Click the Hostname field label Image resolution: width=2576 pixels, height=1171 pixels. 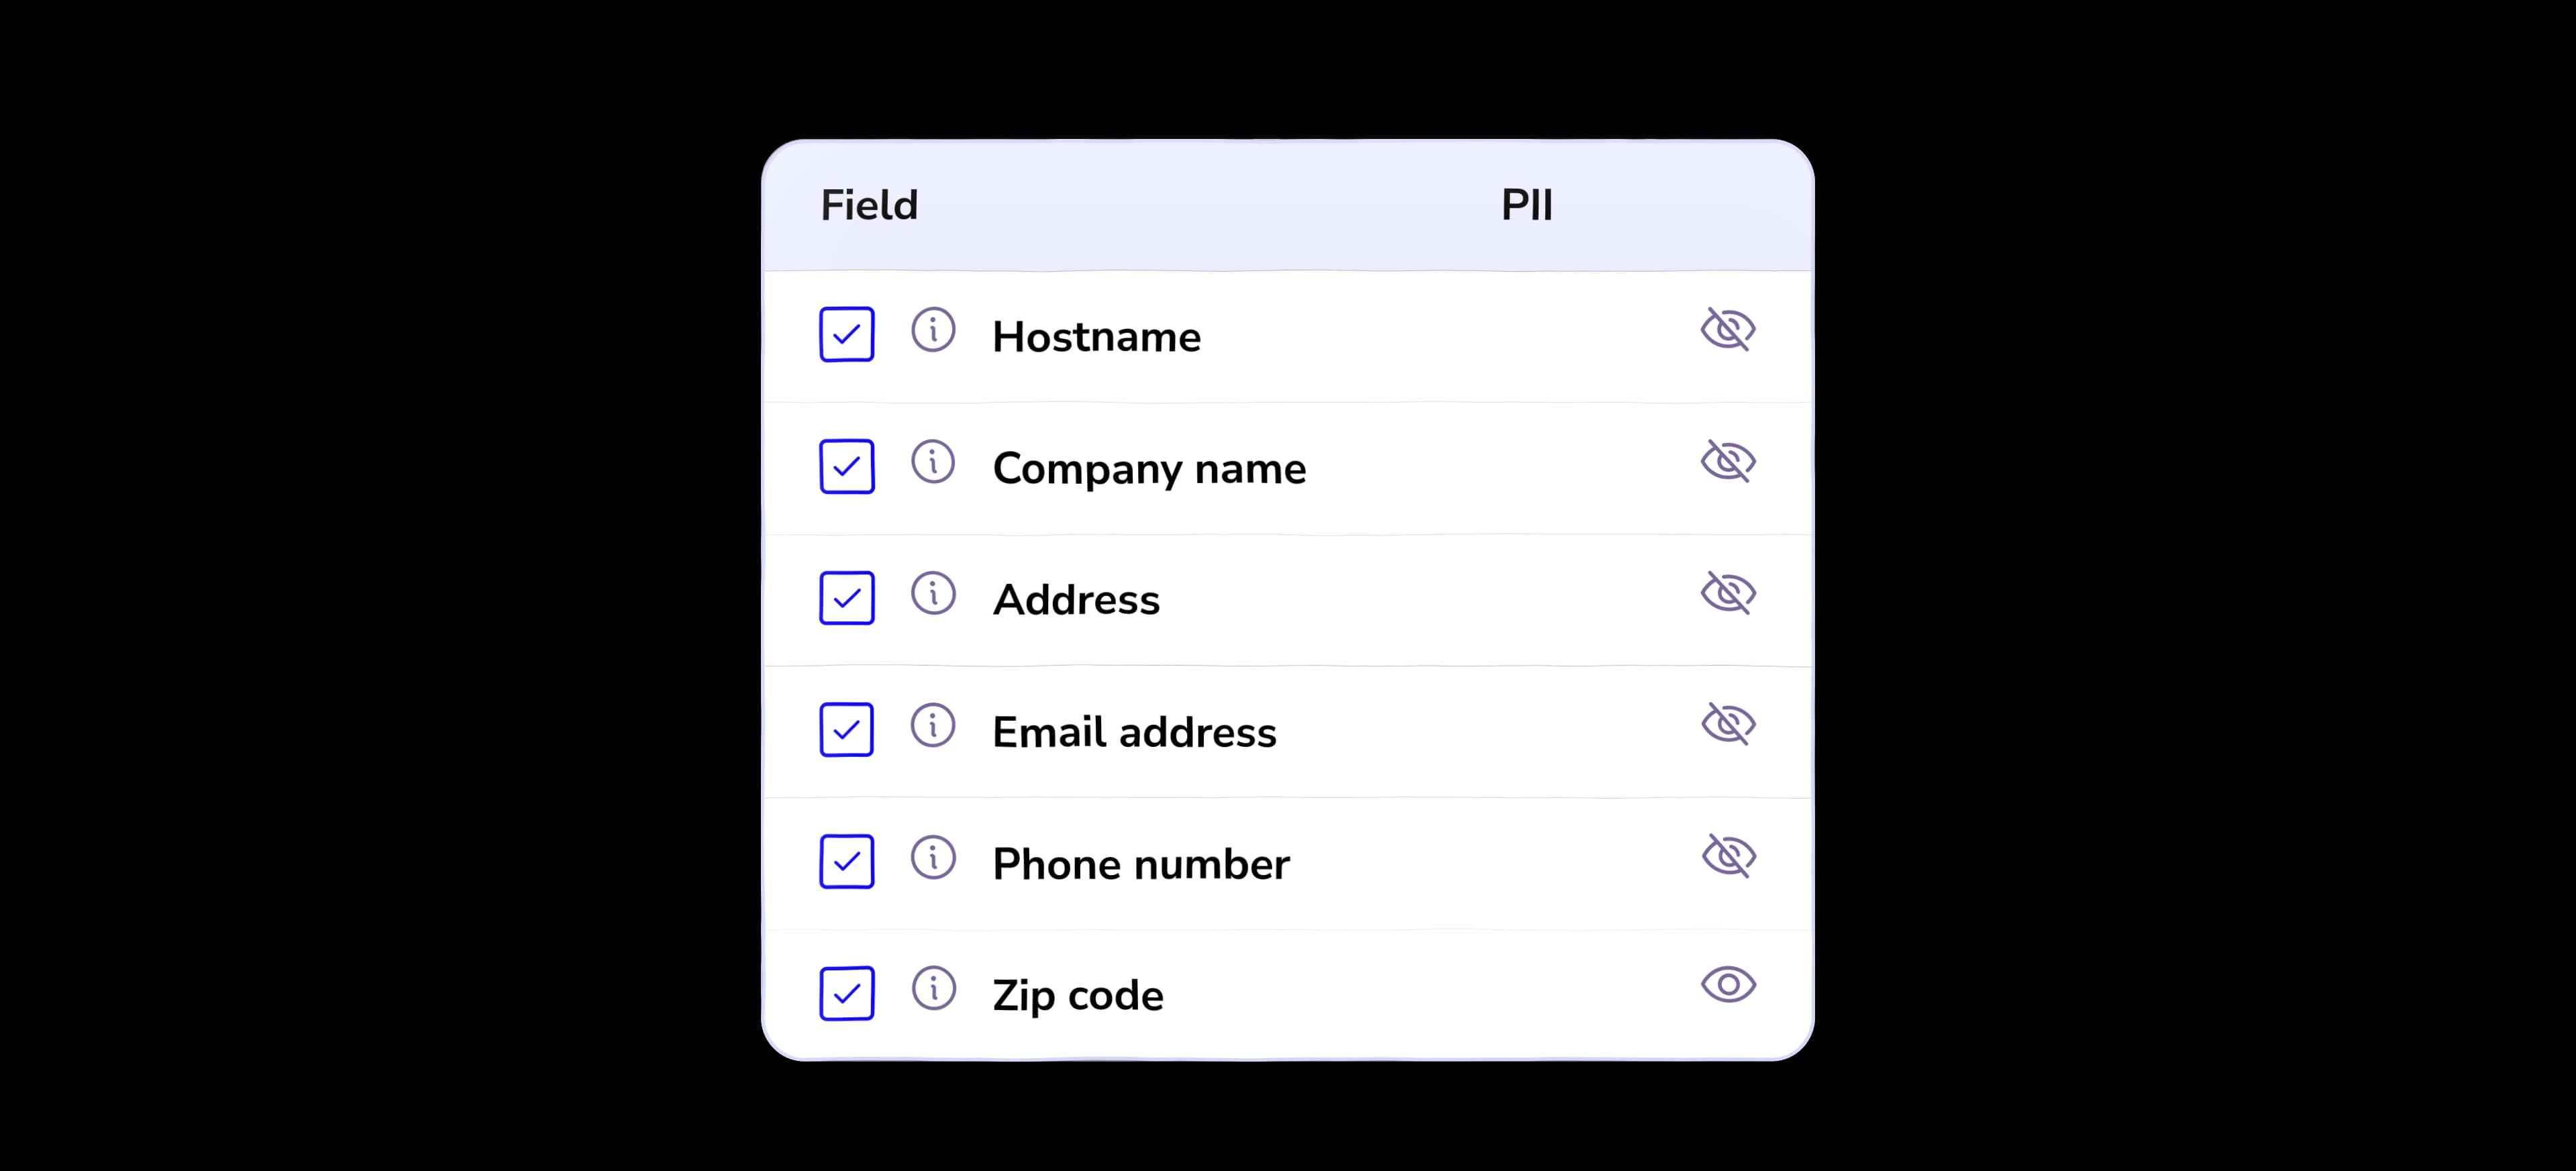click(1097, 336)
